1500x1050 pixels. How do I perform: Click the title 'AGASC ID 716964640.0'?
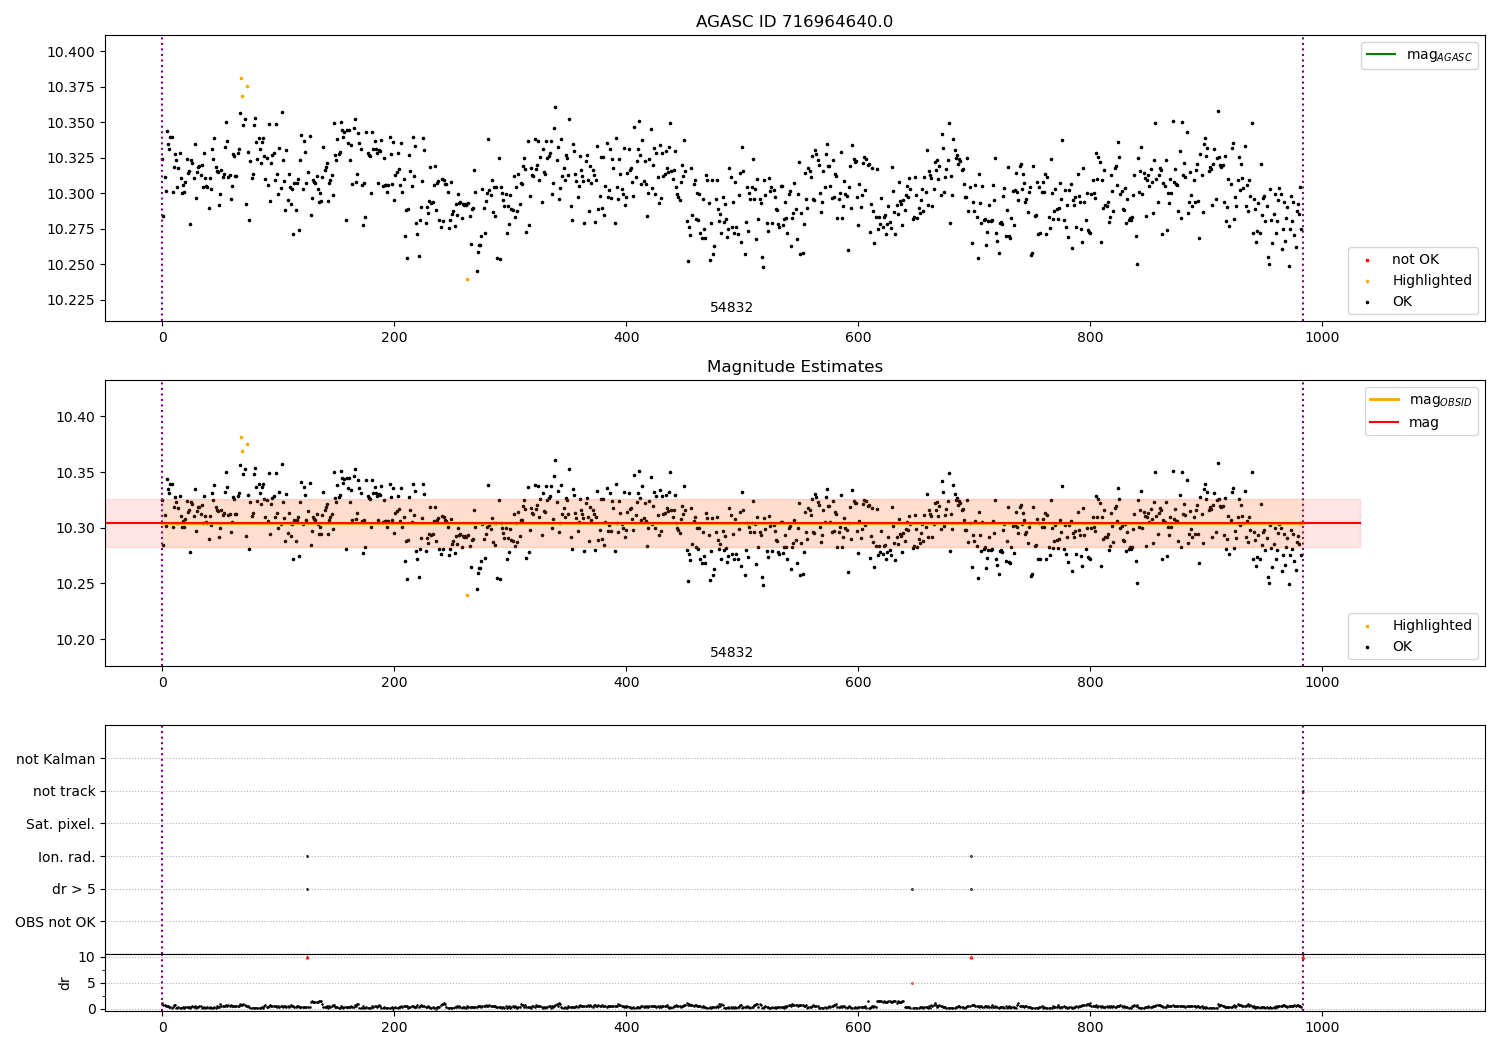[794, 22]
